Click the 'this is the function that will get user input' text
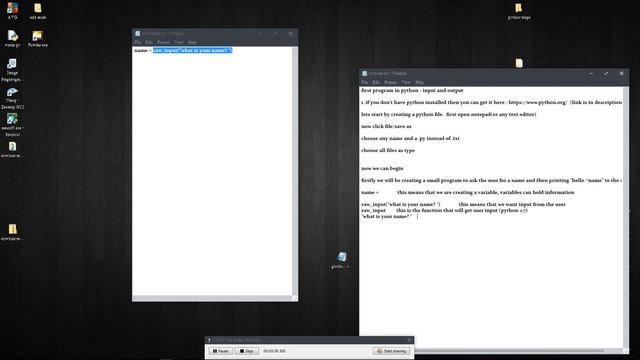The height and width of the screenshot is (360, 640). [462, 211]
